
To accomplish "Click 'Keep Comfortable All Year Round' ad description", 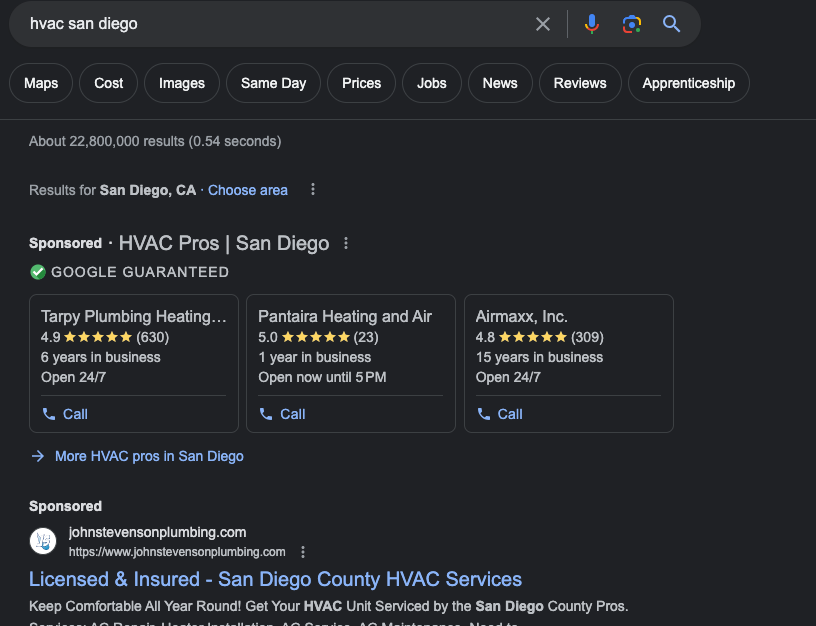I will pyautogui.click(x=329, y=607).
